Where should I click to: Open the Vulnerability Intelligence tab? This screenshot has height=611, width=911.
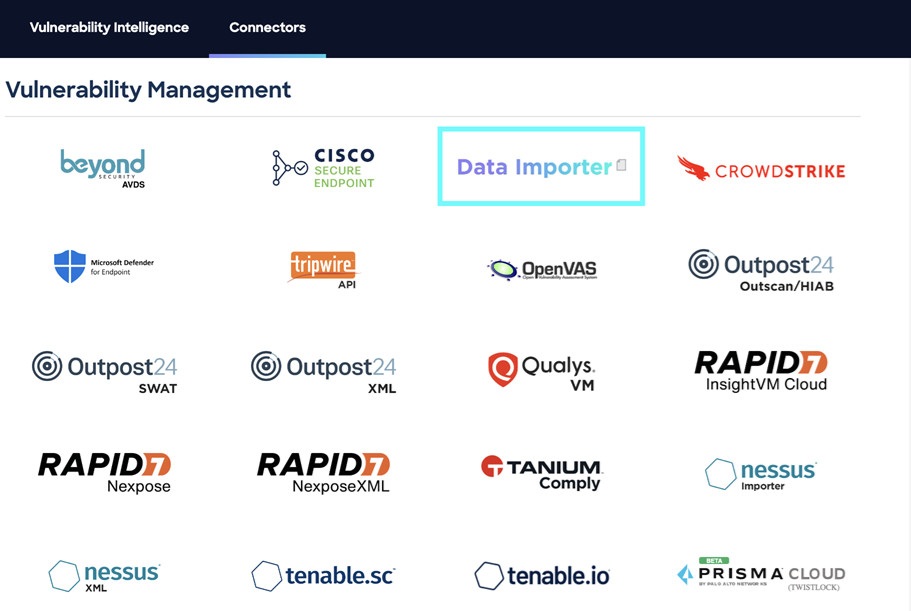[109, 27]
